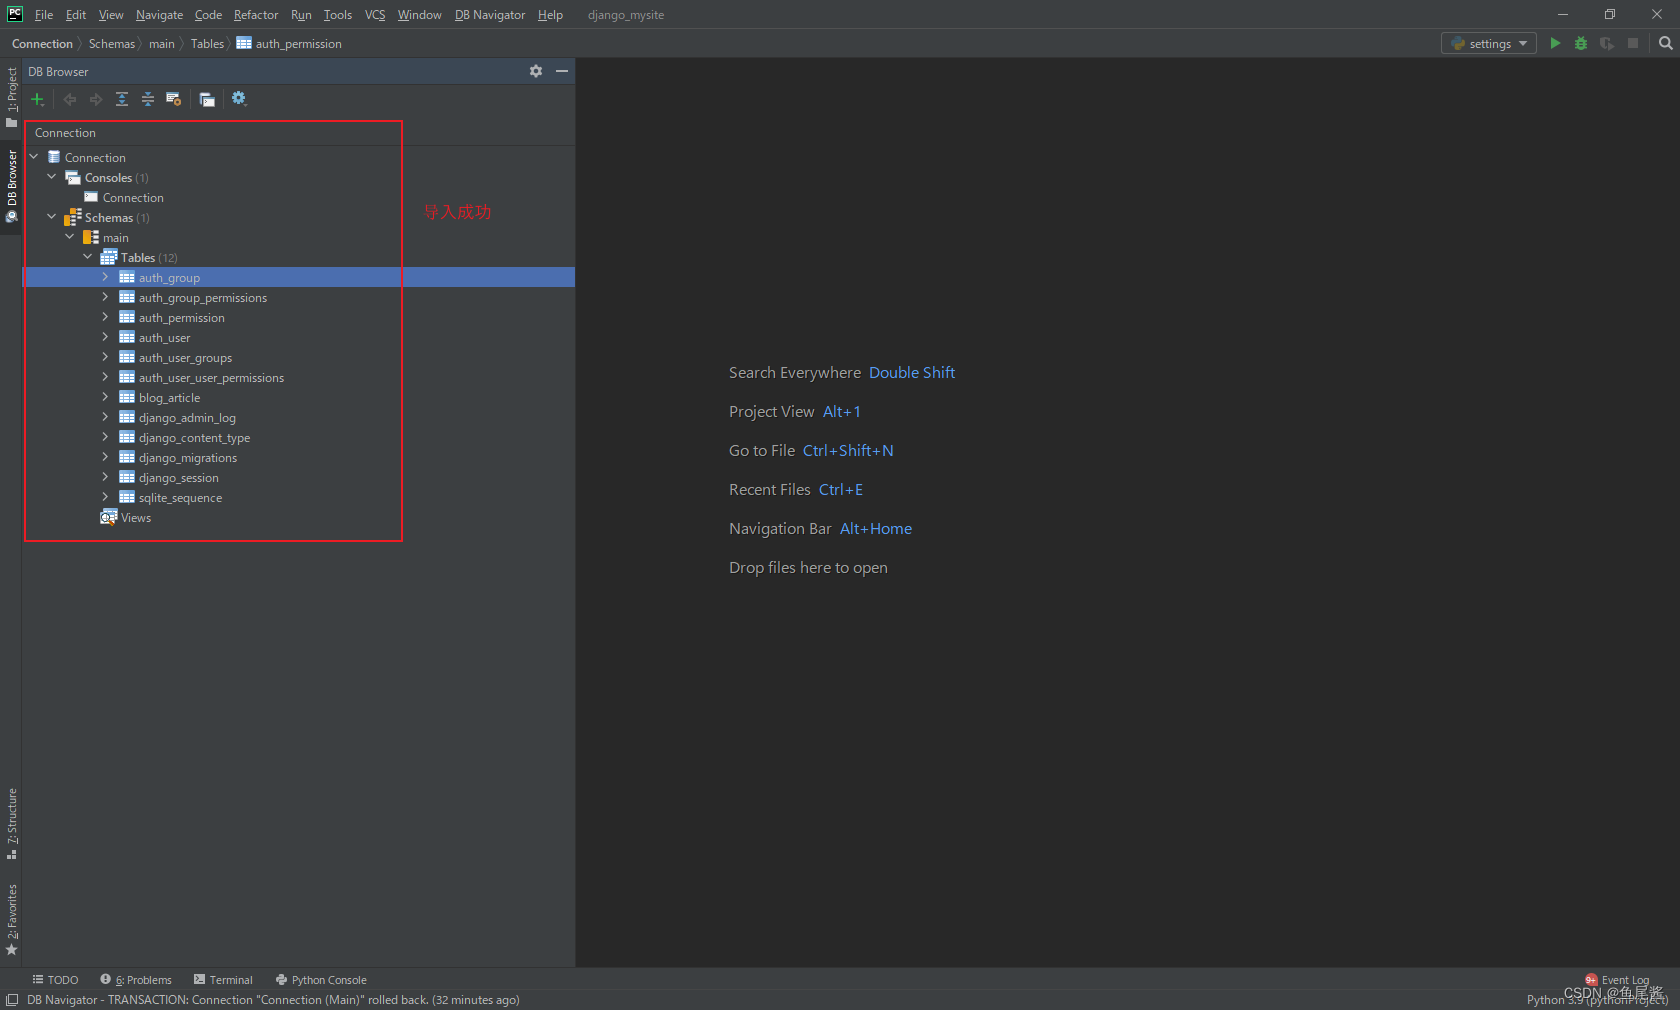The height and width of the screenshot is (1010, 1680).
Task: Open the Project tool window tab
Action: pyautogui.click(x=12, y=97)
